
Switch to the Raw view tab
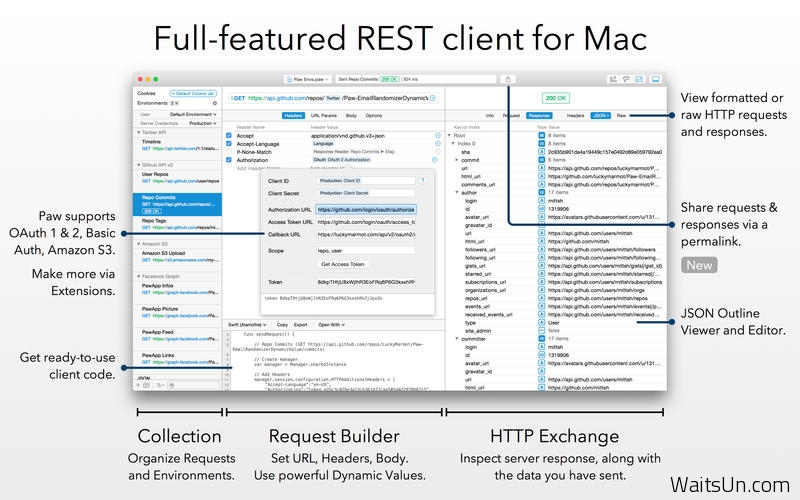[621, 116]
